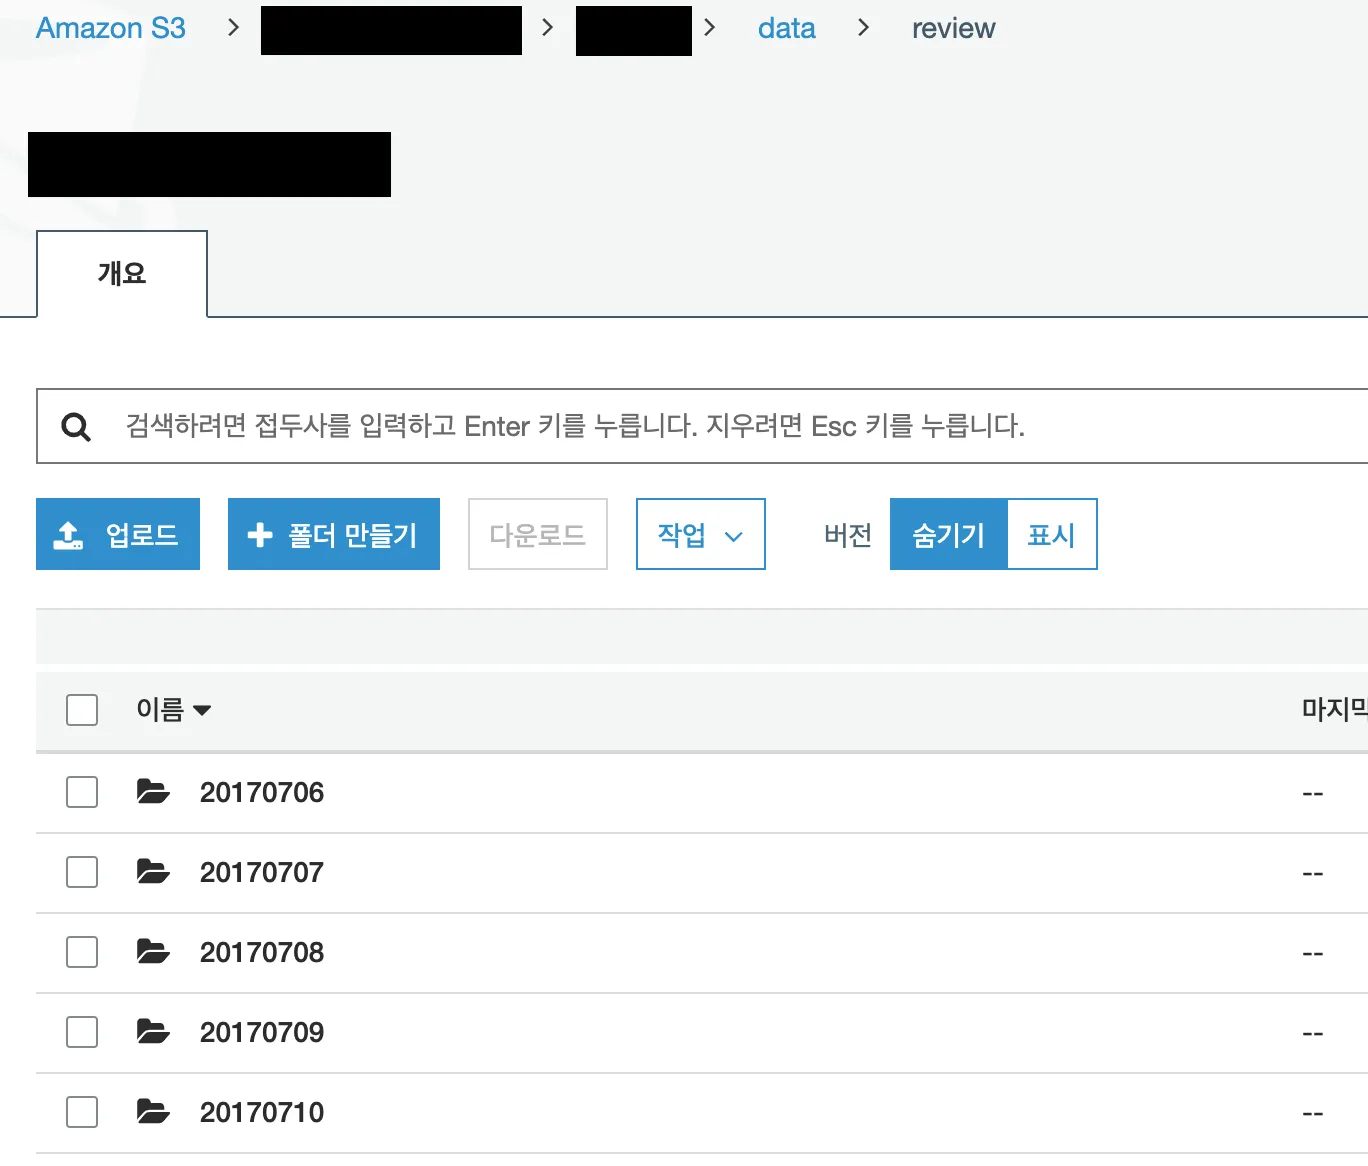Click the folder icon next to 20170710

[153, 1112]
